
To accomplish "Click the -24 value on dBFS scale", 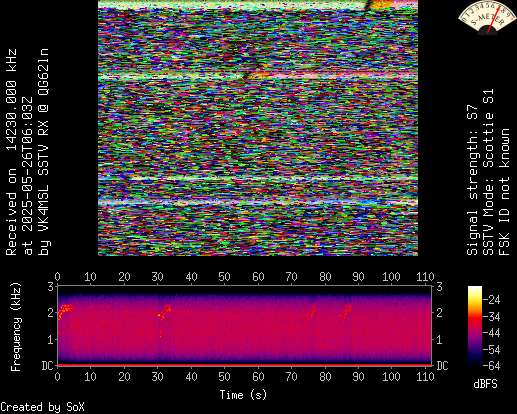I will [492, 300].
